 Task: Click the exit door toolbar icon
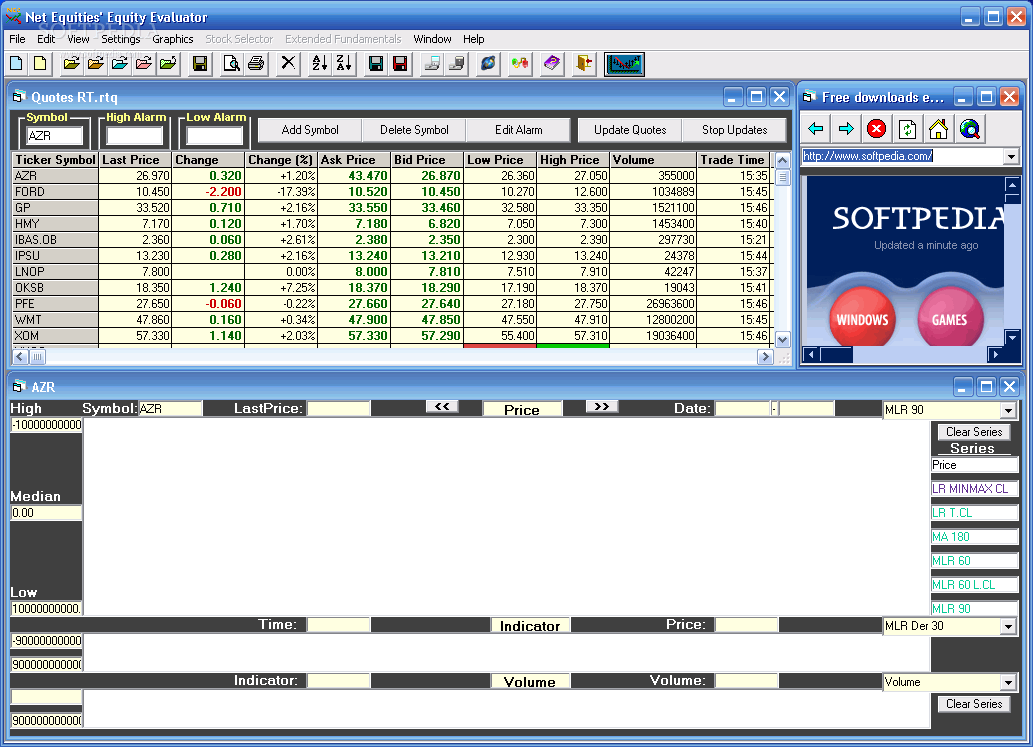584,64
